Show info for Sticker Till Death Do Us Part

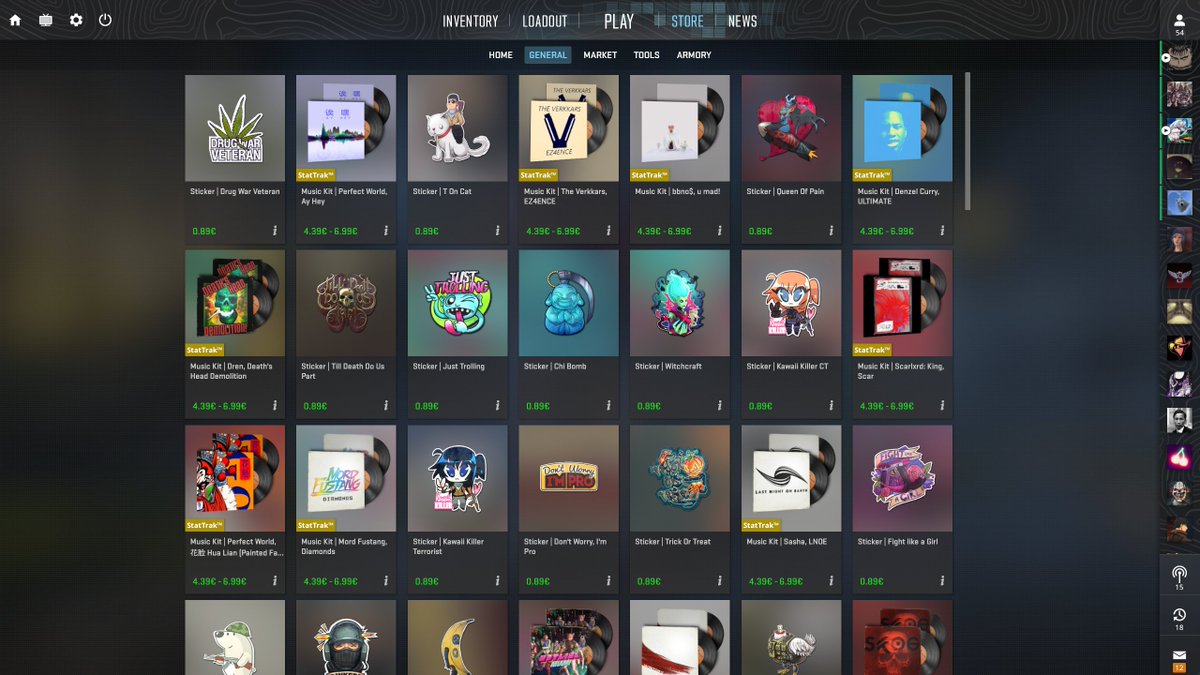click(x=386, y=406)
